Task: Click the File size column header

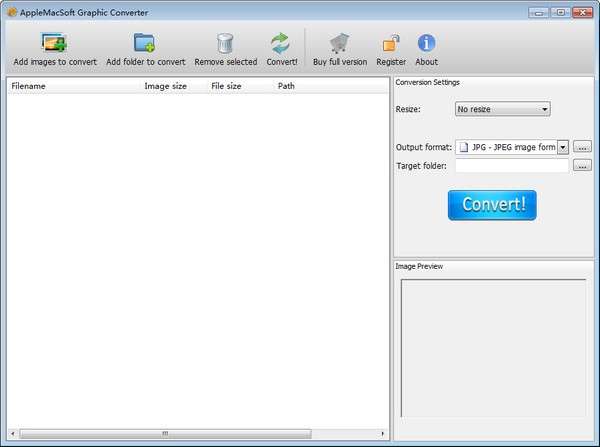Action: click(226, 86)
